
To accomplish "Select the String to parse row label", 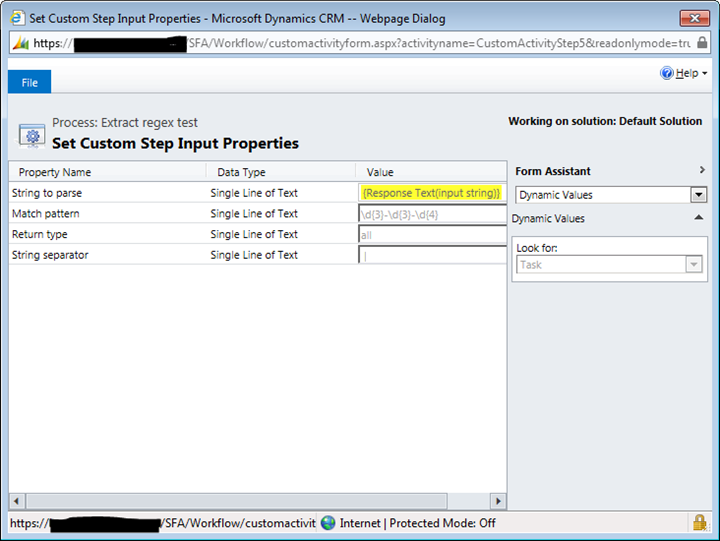I will coord(47,193).
